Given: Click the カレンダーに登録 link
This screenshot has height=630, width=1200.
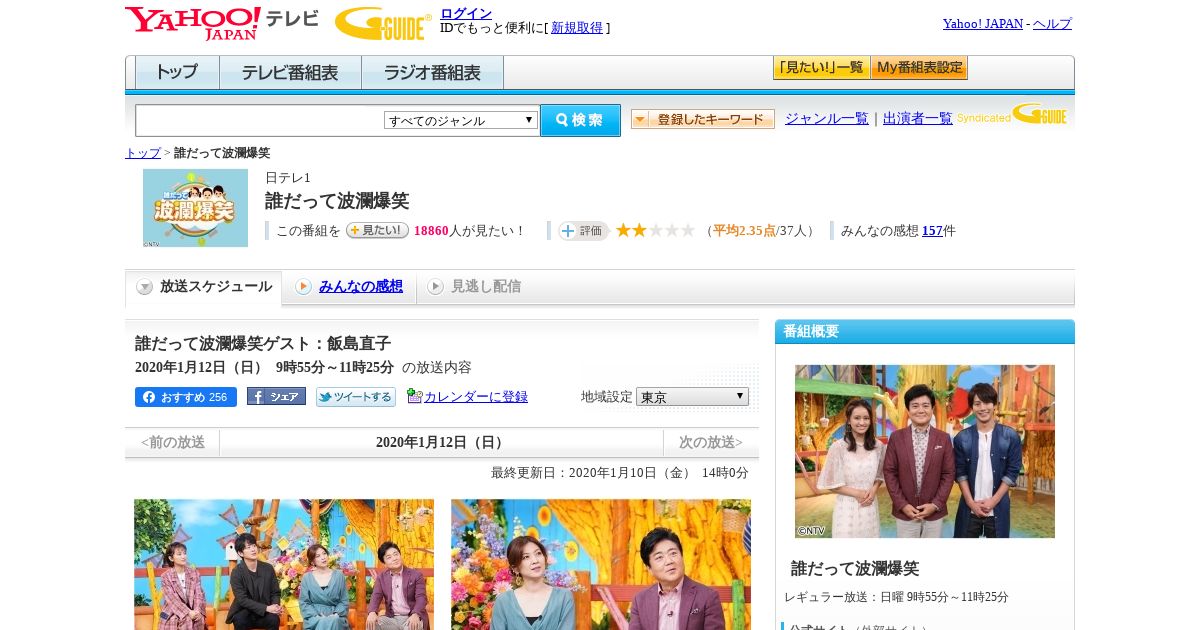Looking at the screenshot, I should pos(476,397).
